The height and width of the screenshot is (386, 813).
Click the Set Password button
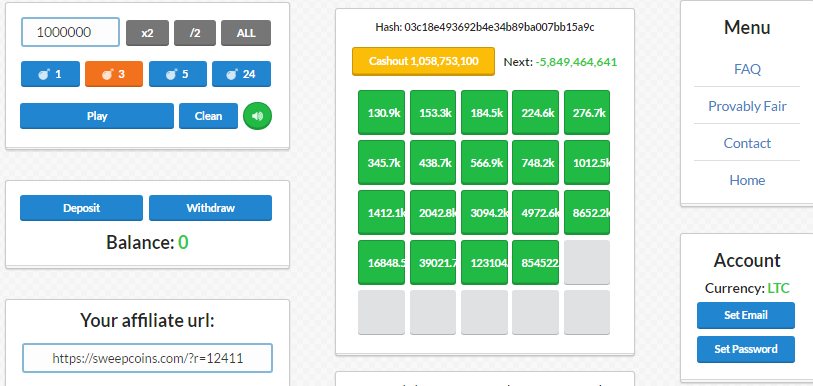coord(746,349)
